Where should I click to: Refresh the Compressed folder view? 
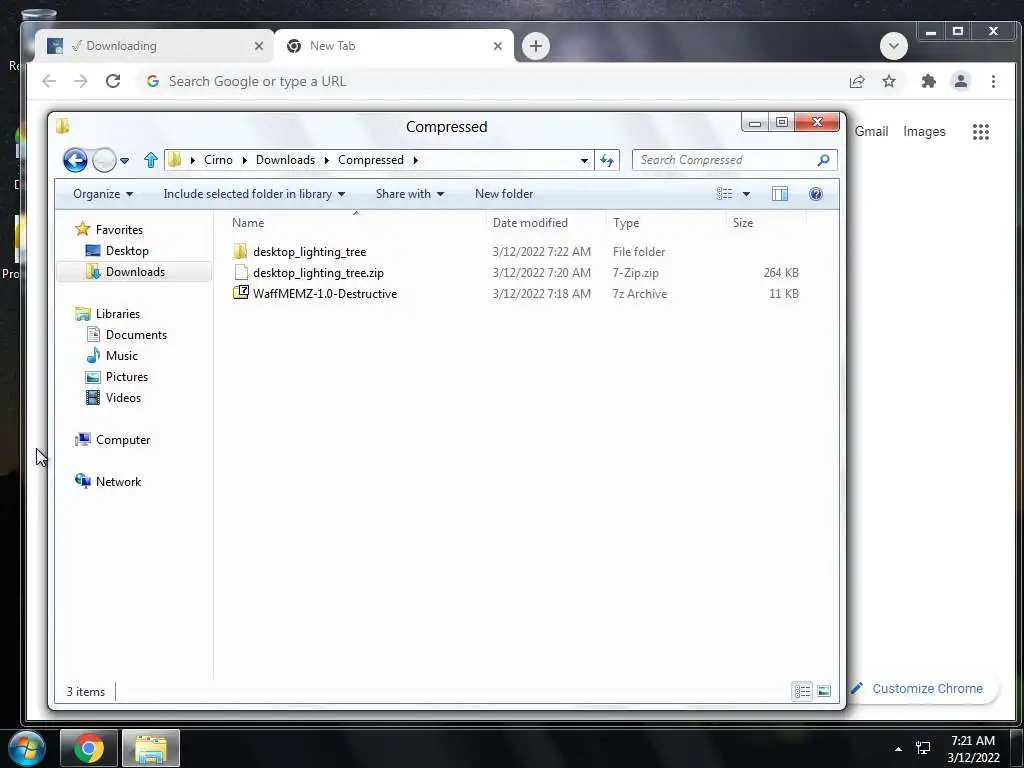607,160
